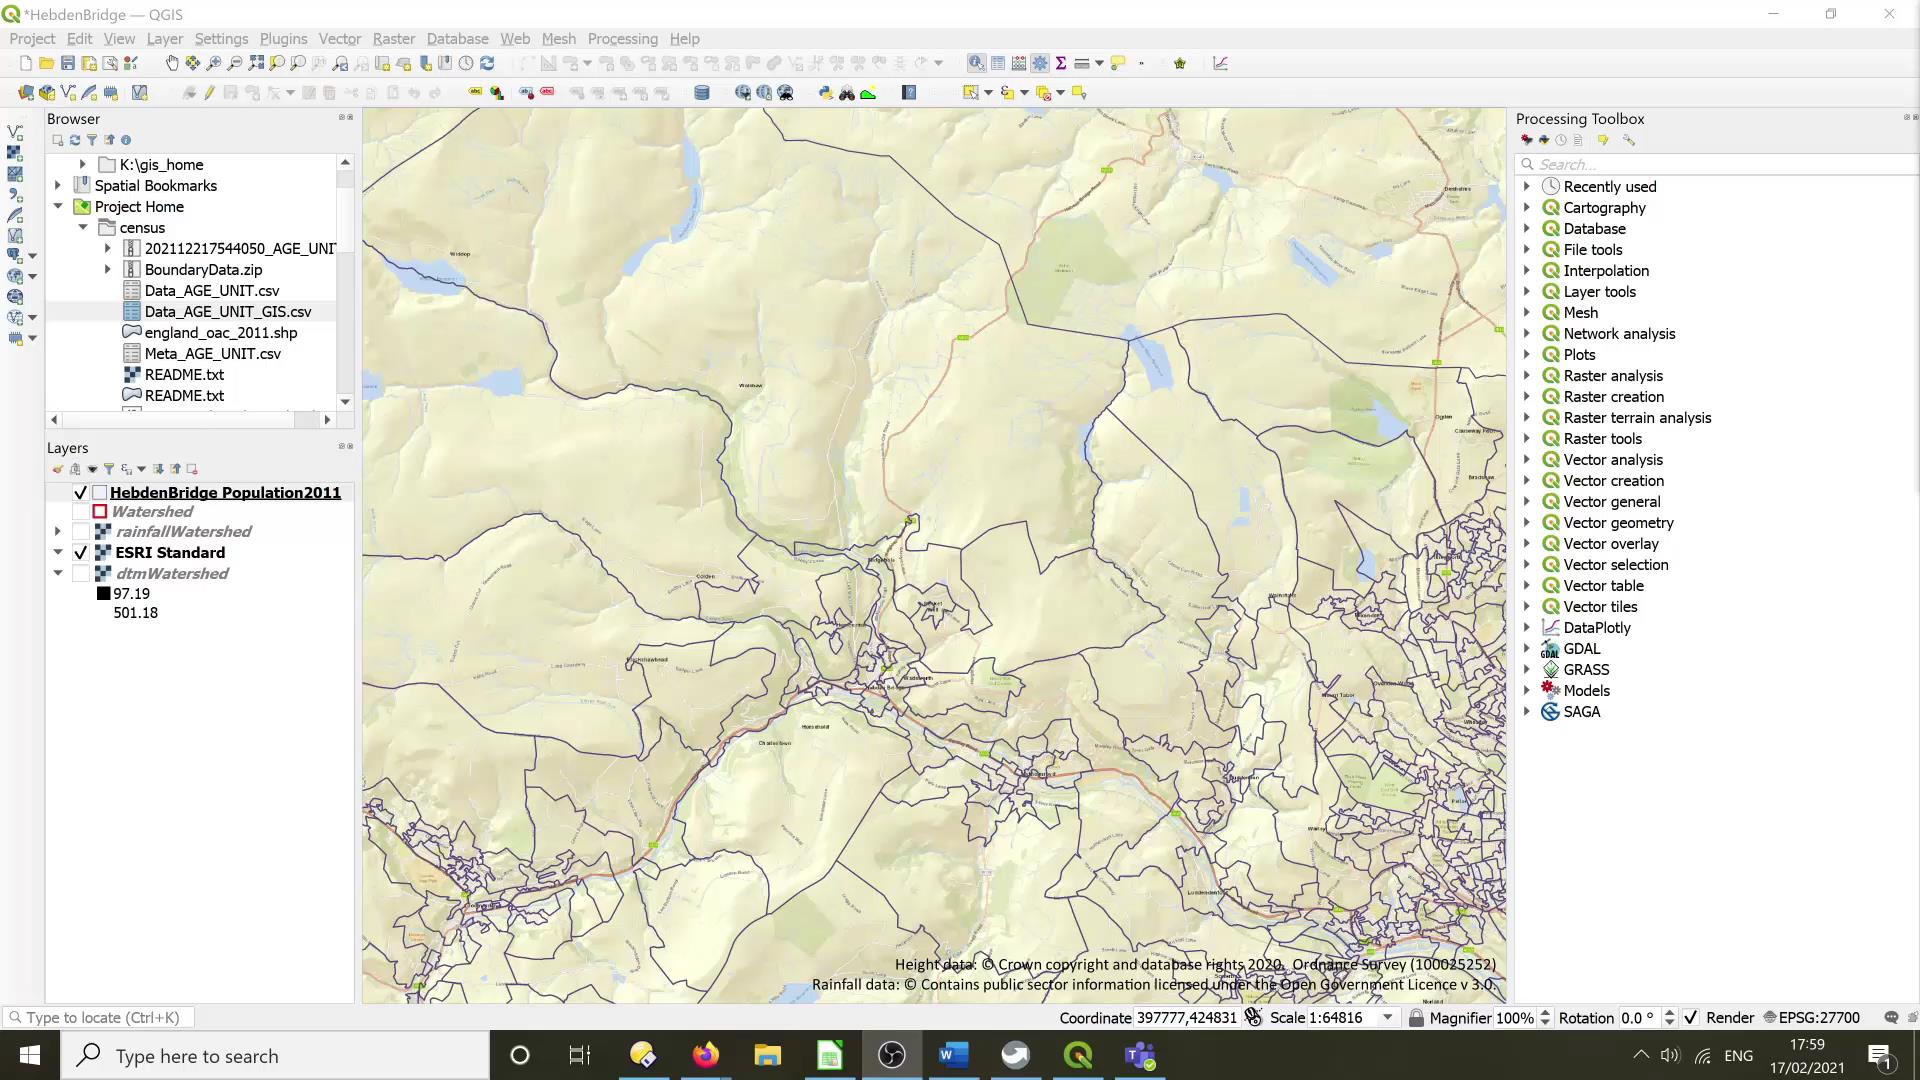Enable the Watershed layer checkbox

80,512
